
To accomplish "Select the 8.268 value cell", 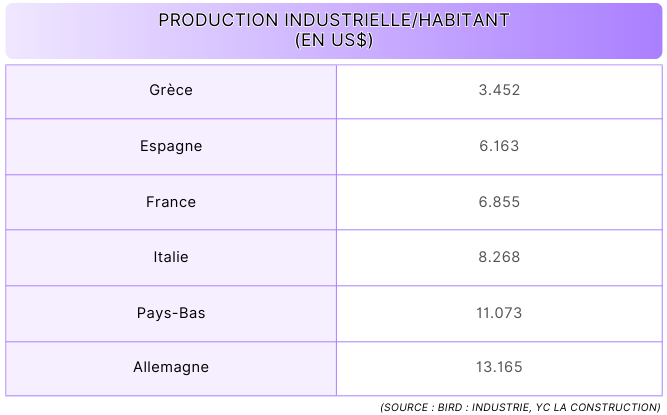I will point(499,258).
